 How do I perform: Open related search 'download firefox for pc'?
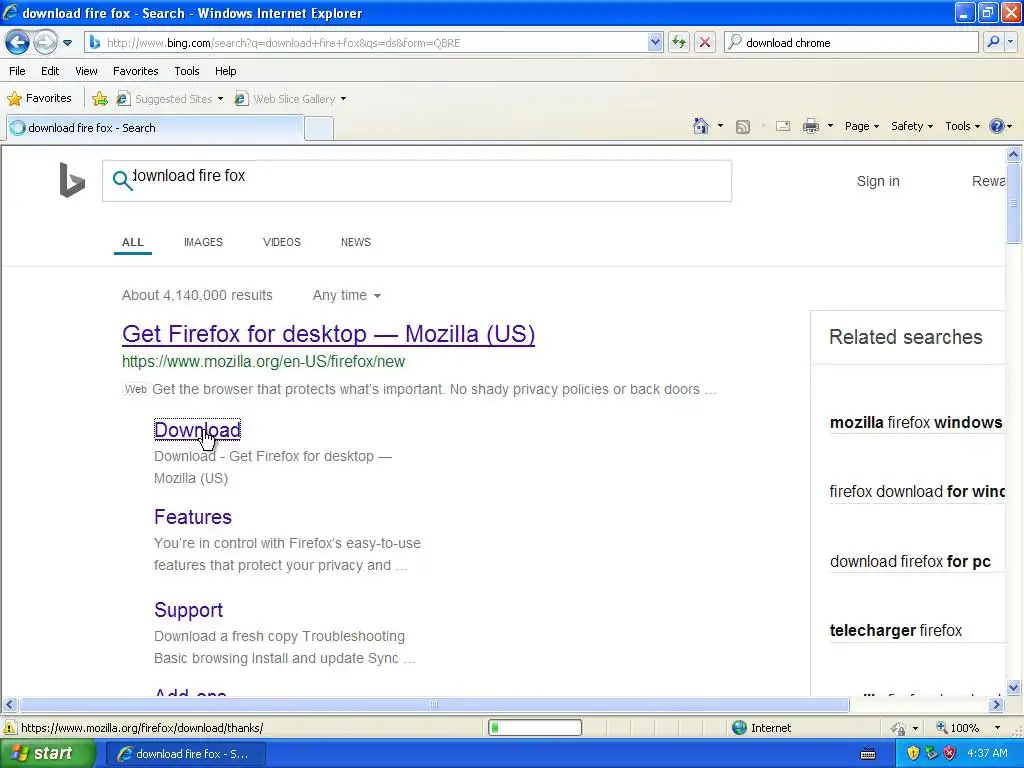[x=910, y=562]
